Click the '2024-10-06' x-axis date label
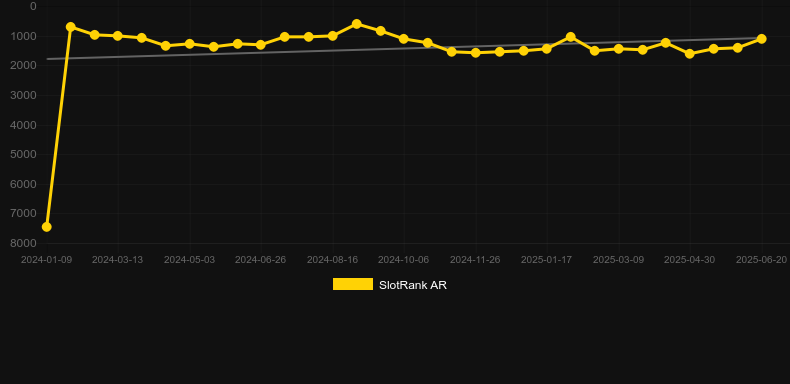 tap(404, 260)
